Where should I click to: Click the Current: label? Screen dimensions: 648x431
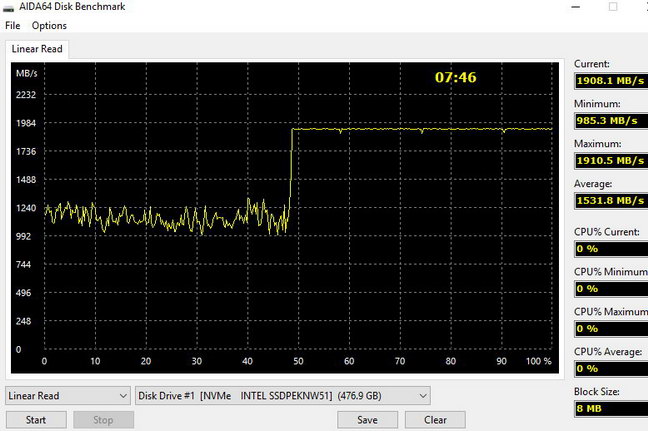592,64
